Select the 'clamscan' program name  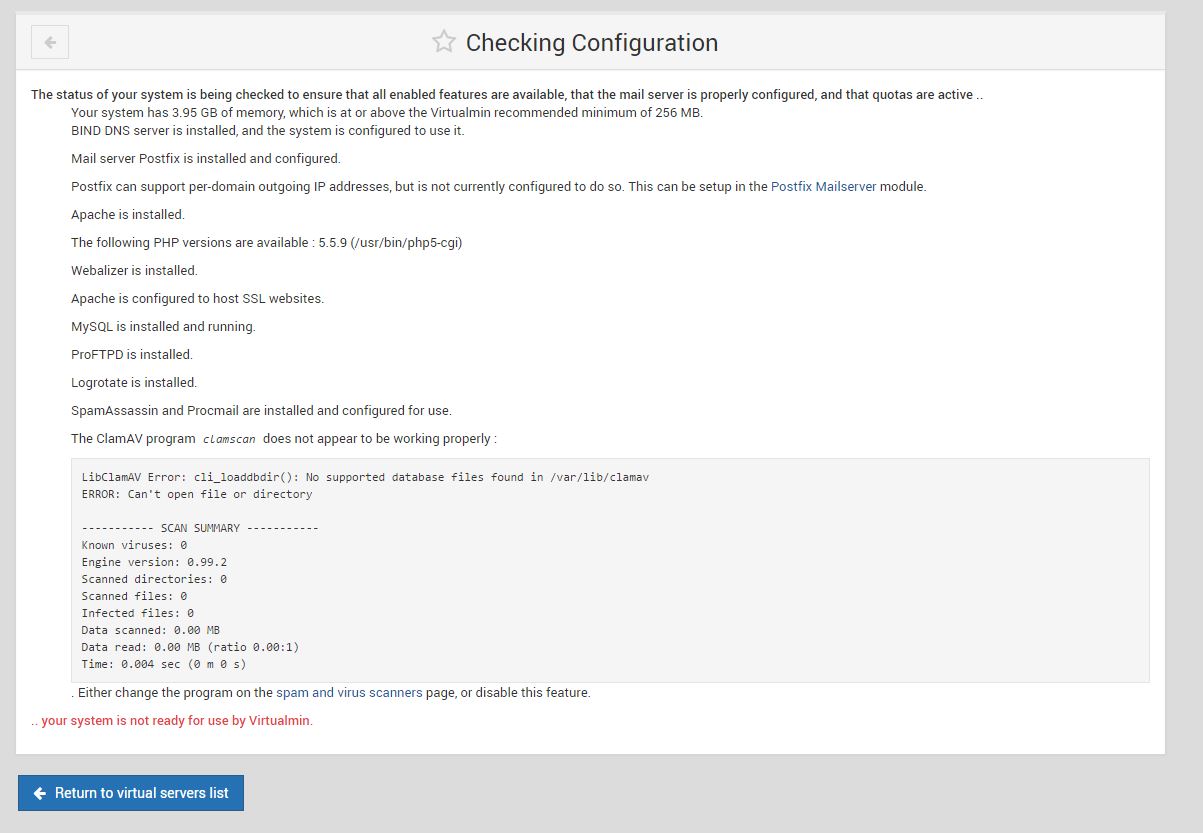pyautogui.click(x=230, y=439)
